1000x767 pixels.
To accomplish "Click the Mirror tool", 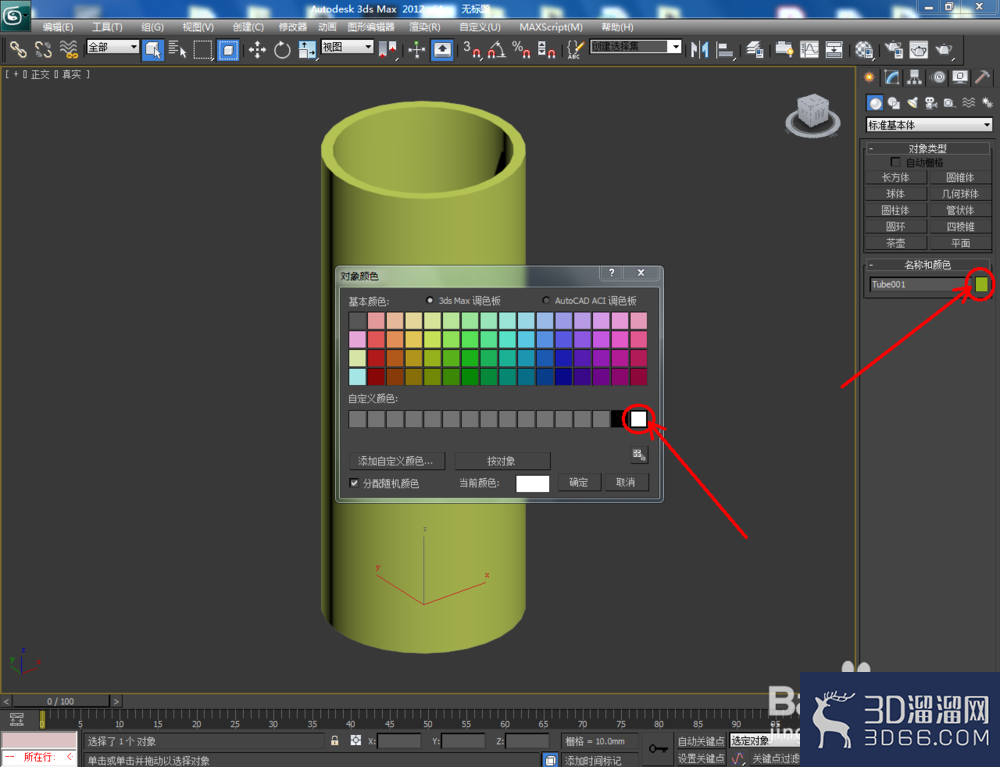I will (x=700, y=49).
